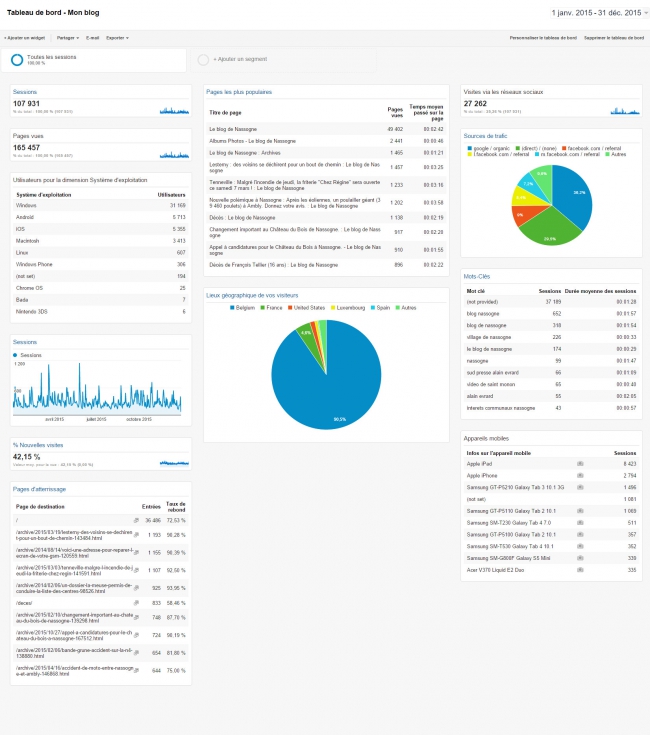This screenshot has height=735, width=650.
Task: Click the E-mail toolbar option
Action: pyautogui.click(x=92, y=38)
